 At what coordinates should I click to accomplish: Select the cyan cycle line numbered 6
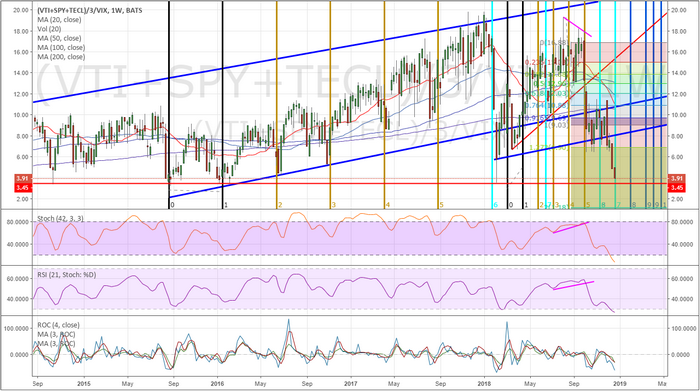(x=492, y=105)
